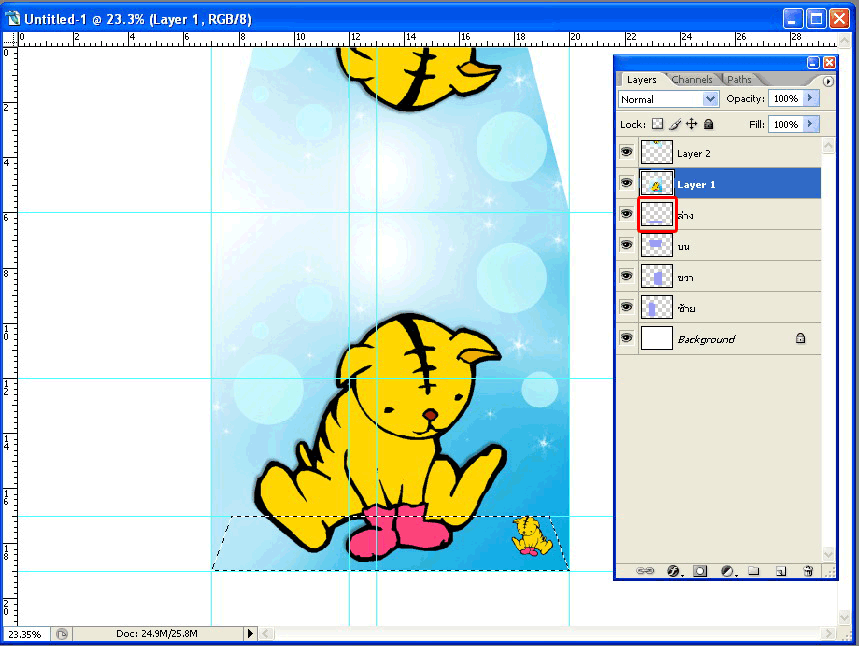The width and height of the screenshot is (859, 646).
Task: Select the บน layer name
Action: pos(684,247)
